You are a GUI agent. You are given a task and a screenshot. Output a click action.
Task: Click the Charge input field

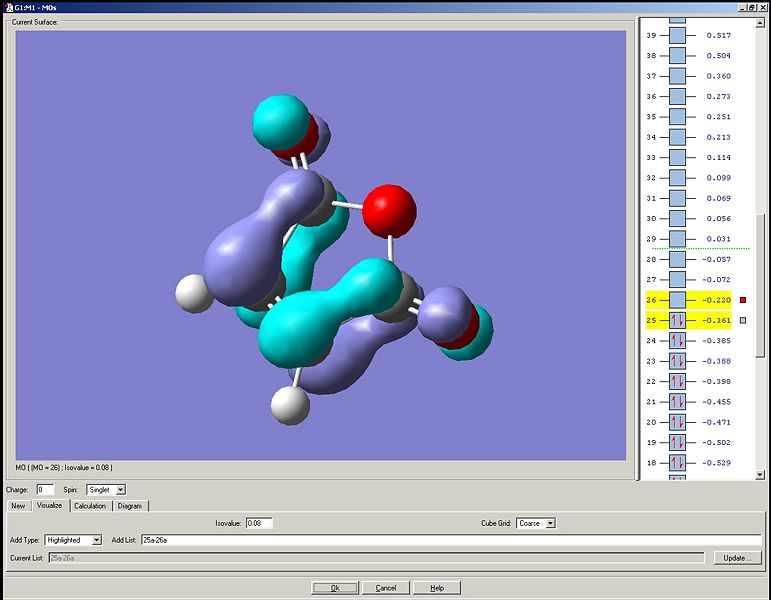(x=45, y=490)
